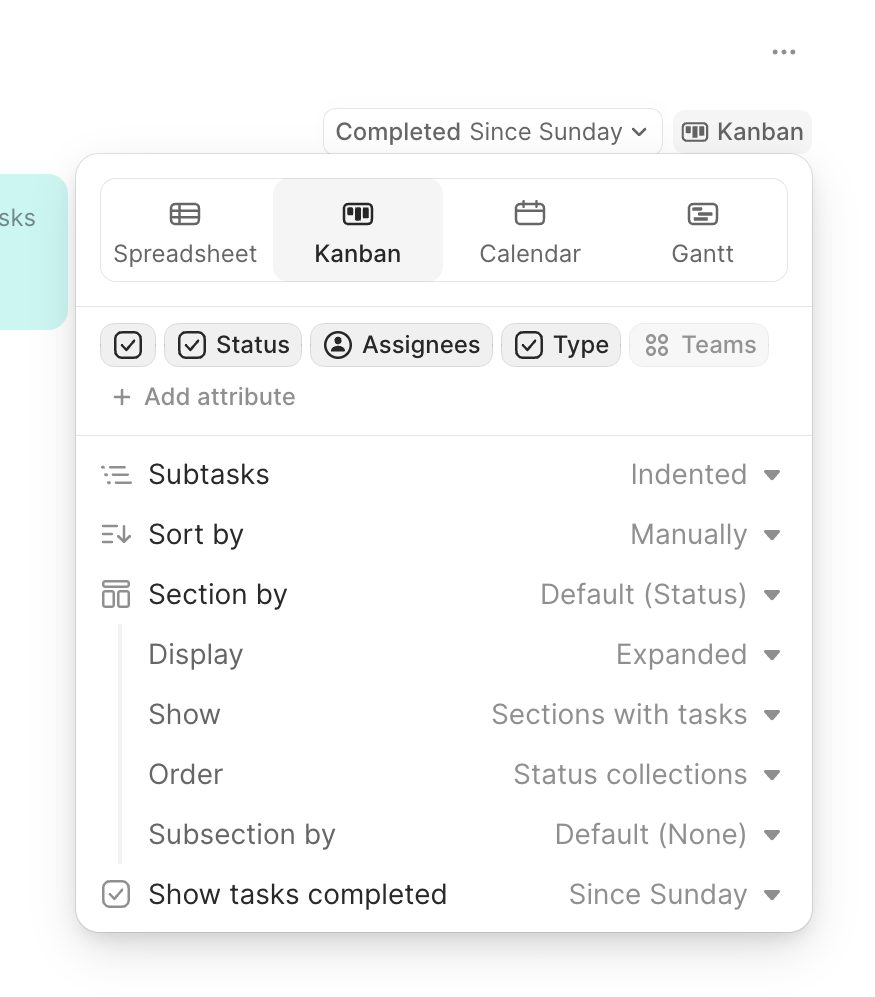The width and height of the screenshot is (875, 997).
Task: Open the Completed Since Sunday filter dropdown
Action: coord(492,131)
